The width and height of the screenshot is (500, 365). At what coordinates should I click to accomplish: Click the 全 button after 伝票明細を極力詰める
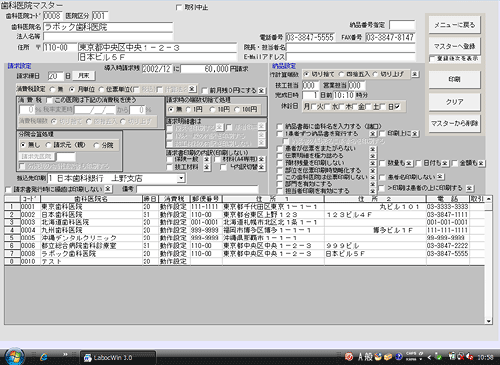(373, 156)
